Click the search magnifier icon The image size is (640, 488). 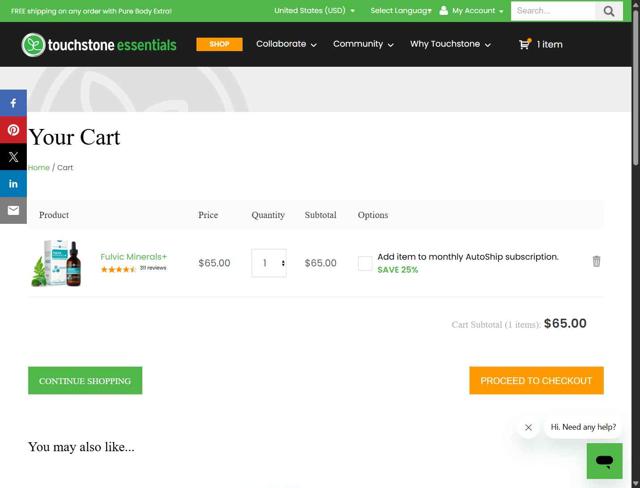tap(609, 11)
